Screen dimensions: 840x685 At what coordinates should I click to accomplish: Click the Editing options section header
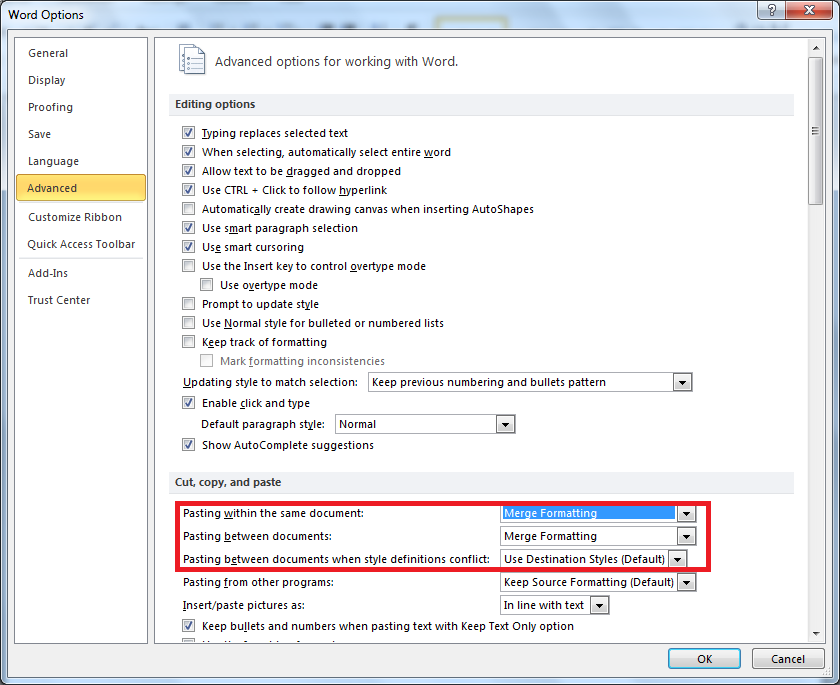(x=481, y=104)
